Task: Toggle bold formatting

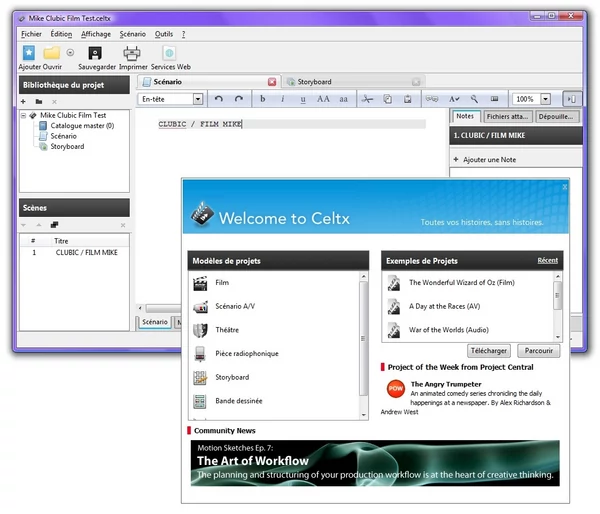Action: [x=262, y=99]
